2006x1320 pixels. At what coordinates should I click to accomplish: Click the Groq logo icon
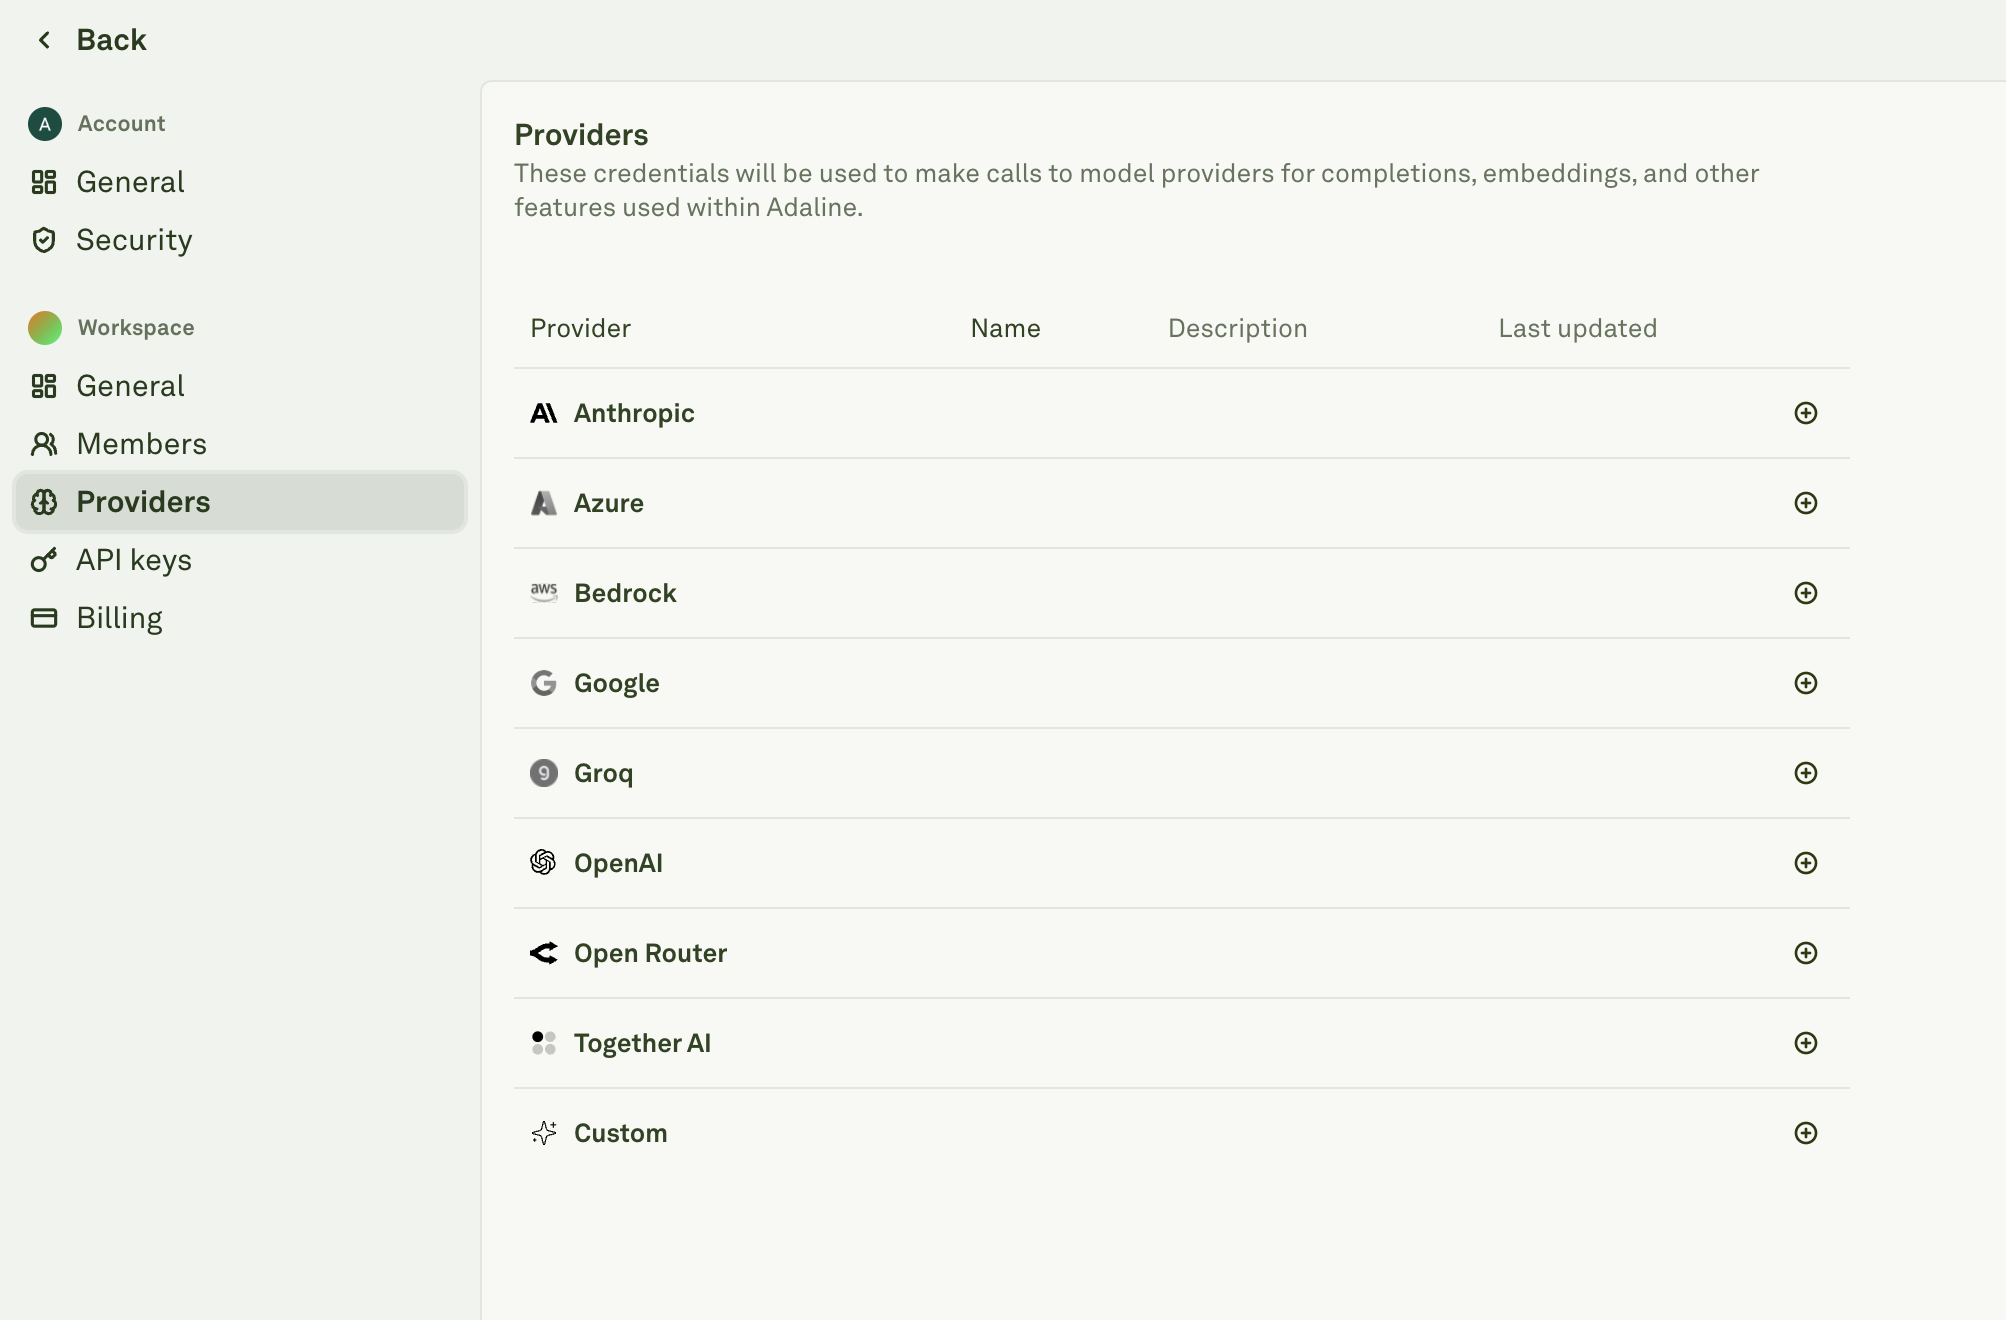[x=543, y=773]
